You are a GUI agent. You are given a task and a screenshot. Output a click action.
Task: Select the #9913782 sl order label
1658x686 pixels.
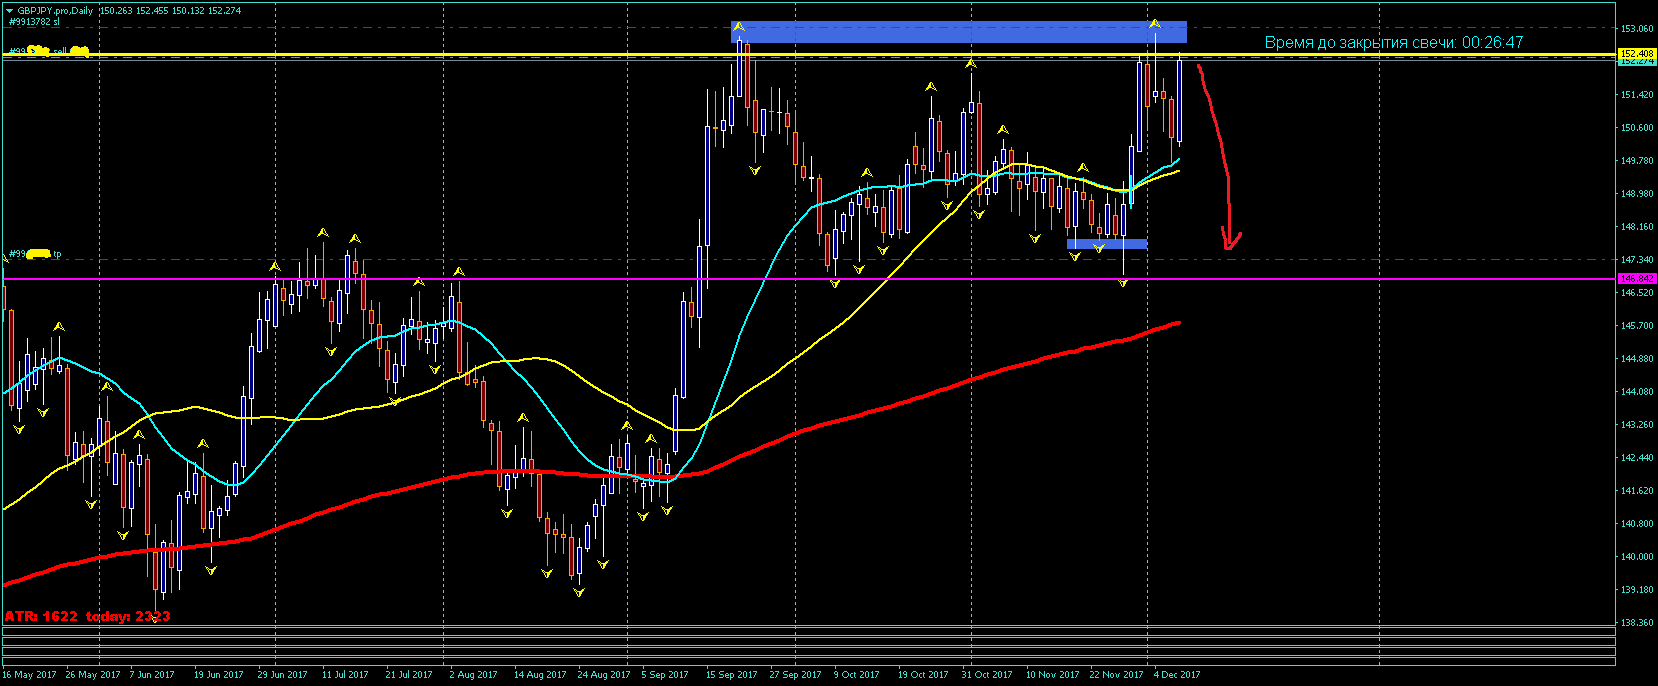click(33, 21)
